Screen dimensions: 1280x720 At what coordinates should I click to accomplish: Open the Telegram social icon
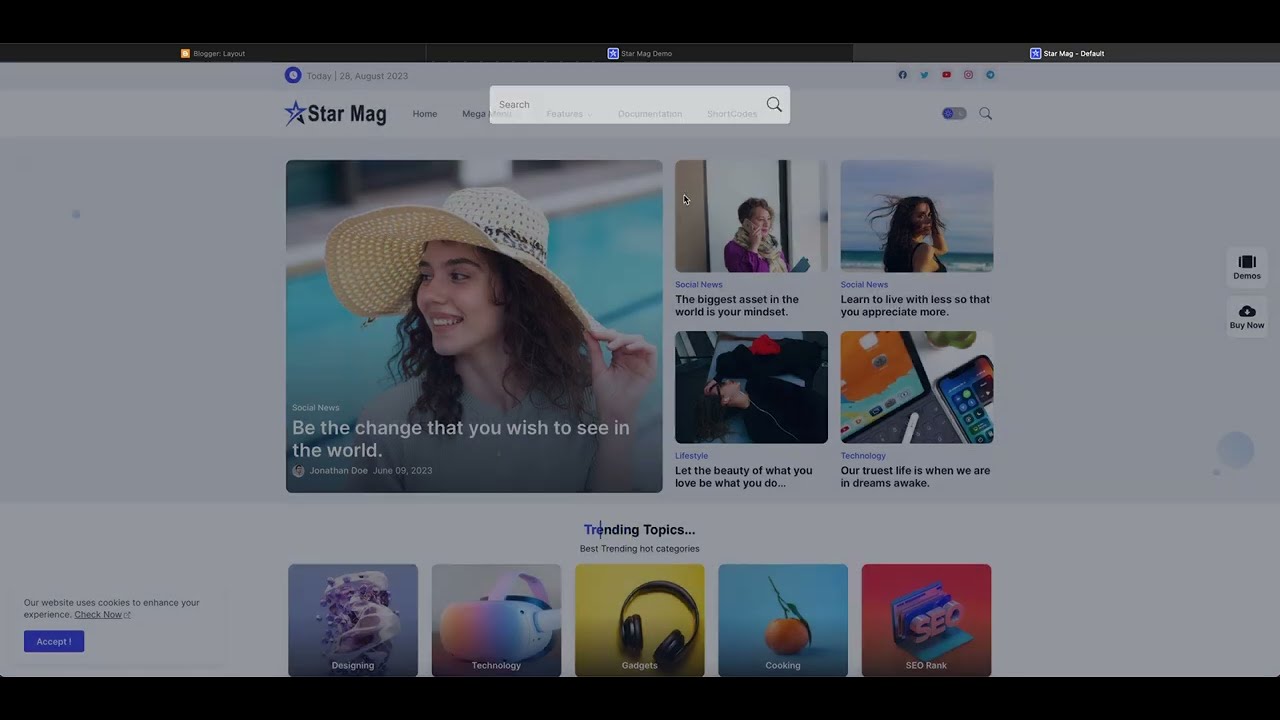tap(990, 75)
